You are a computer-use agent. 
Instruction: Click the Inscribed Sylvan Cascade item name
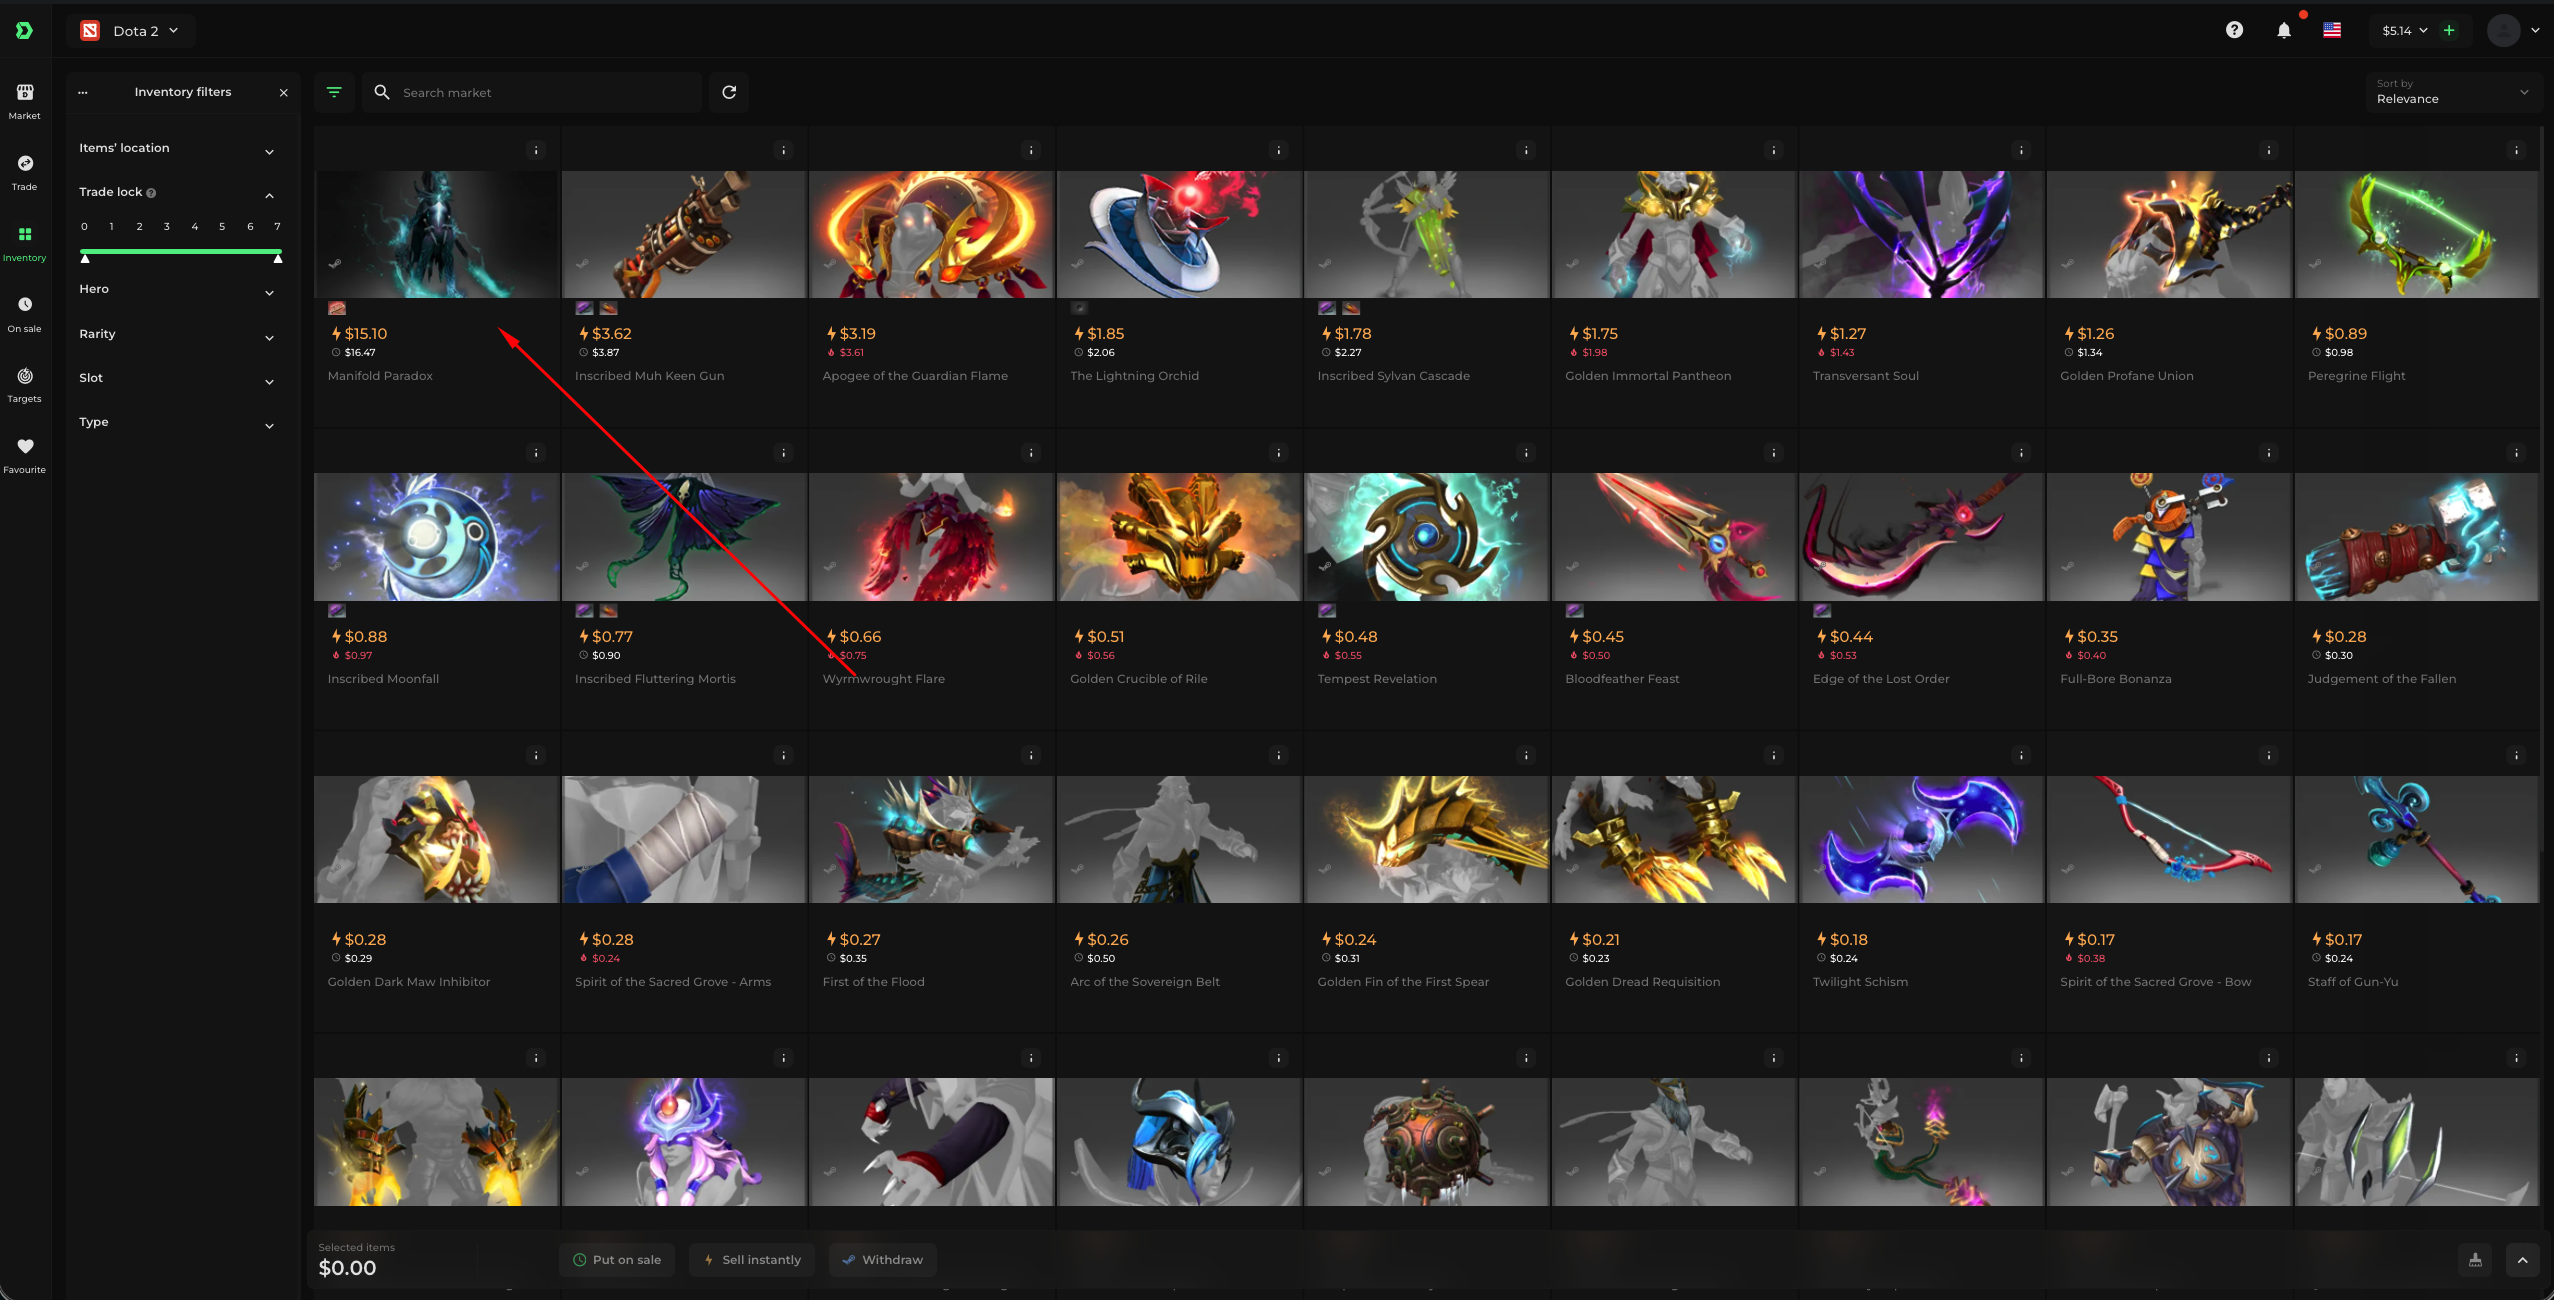coord(1393,377)
